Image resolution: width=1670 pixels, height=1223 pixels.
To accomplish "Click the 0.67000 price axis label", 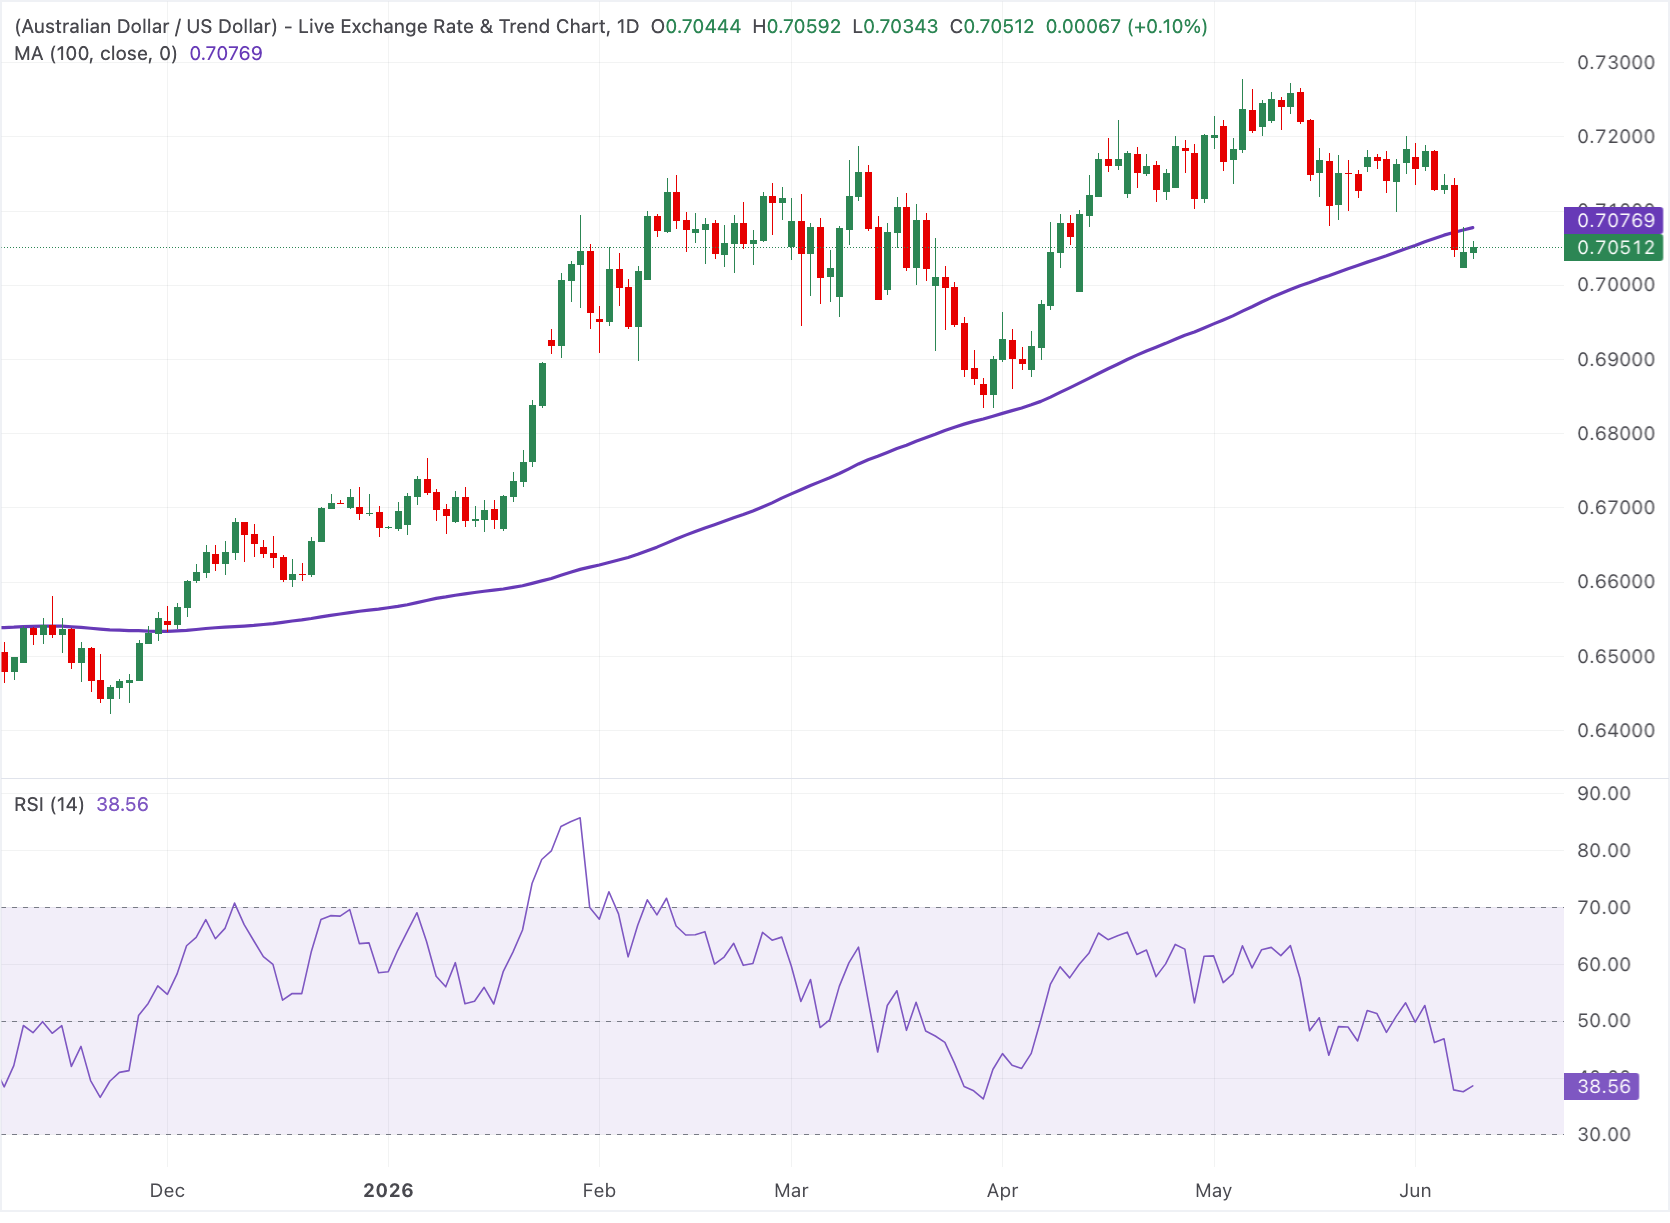I will 1616,508.
